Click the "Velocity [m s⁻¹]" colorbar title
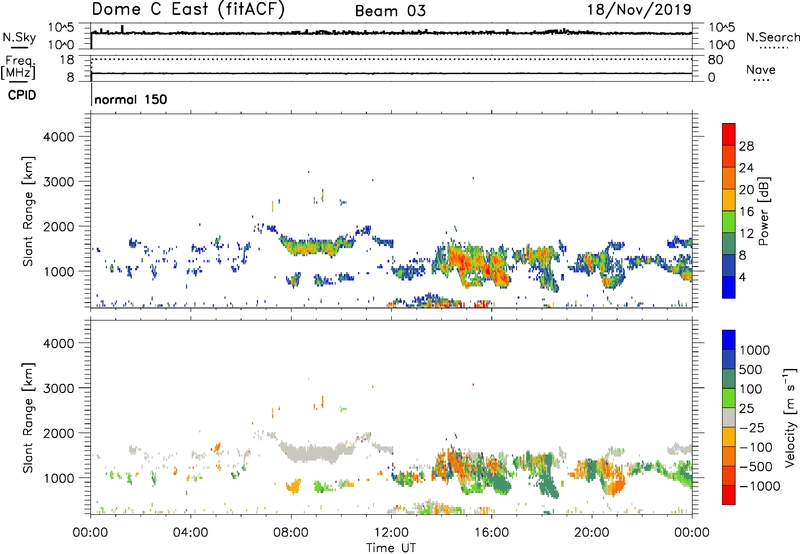Image resolution: width=800 pixels, height=554 pixels. [790, 417]
